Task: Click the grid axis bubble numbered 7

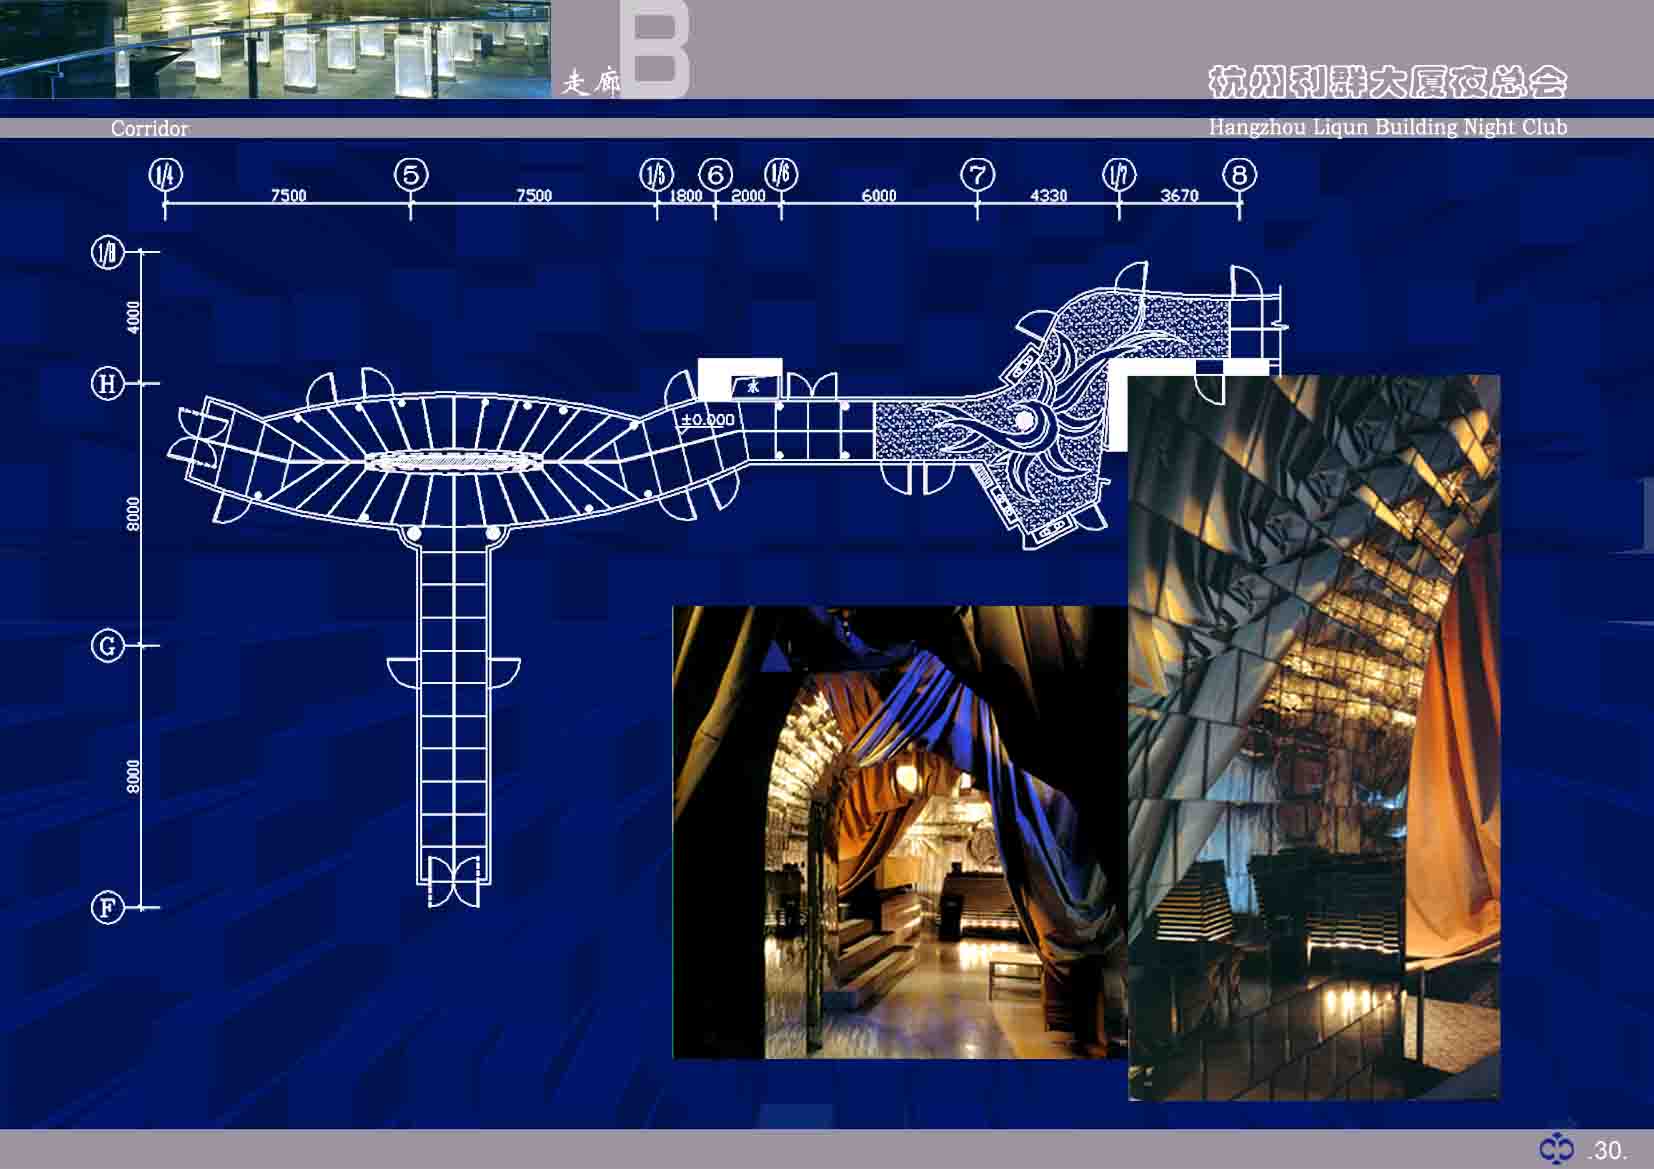Action: [977, 175]
